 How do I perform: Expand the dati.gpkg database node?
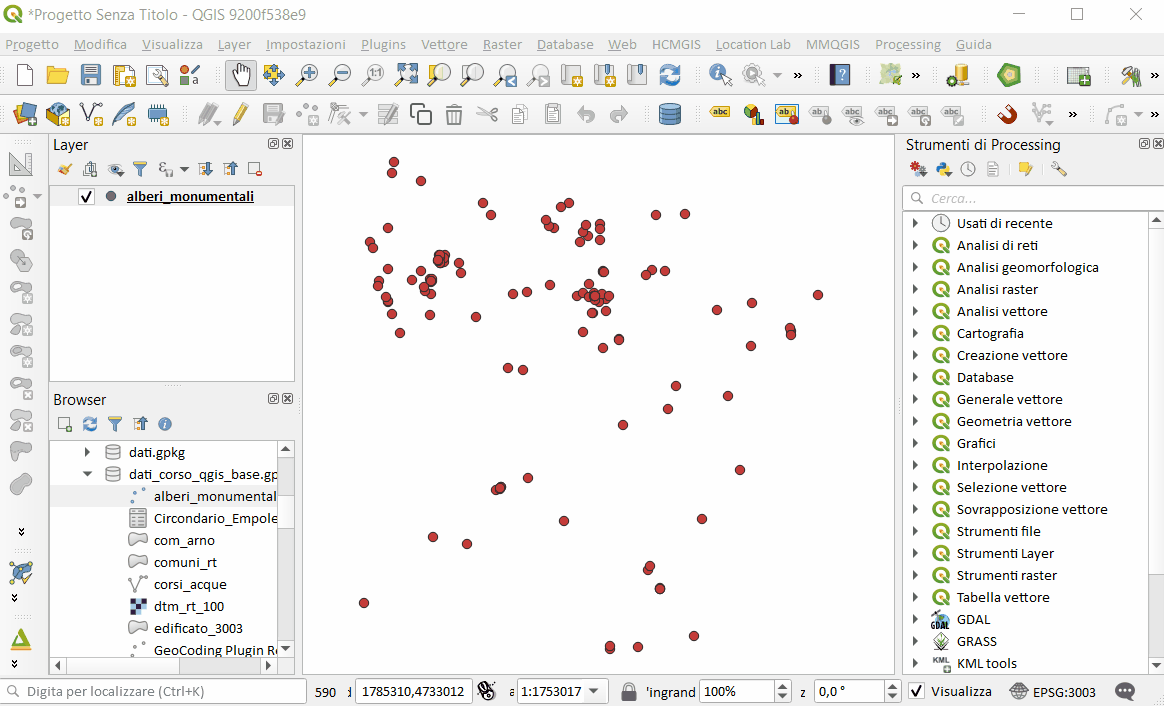(88, 452)
